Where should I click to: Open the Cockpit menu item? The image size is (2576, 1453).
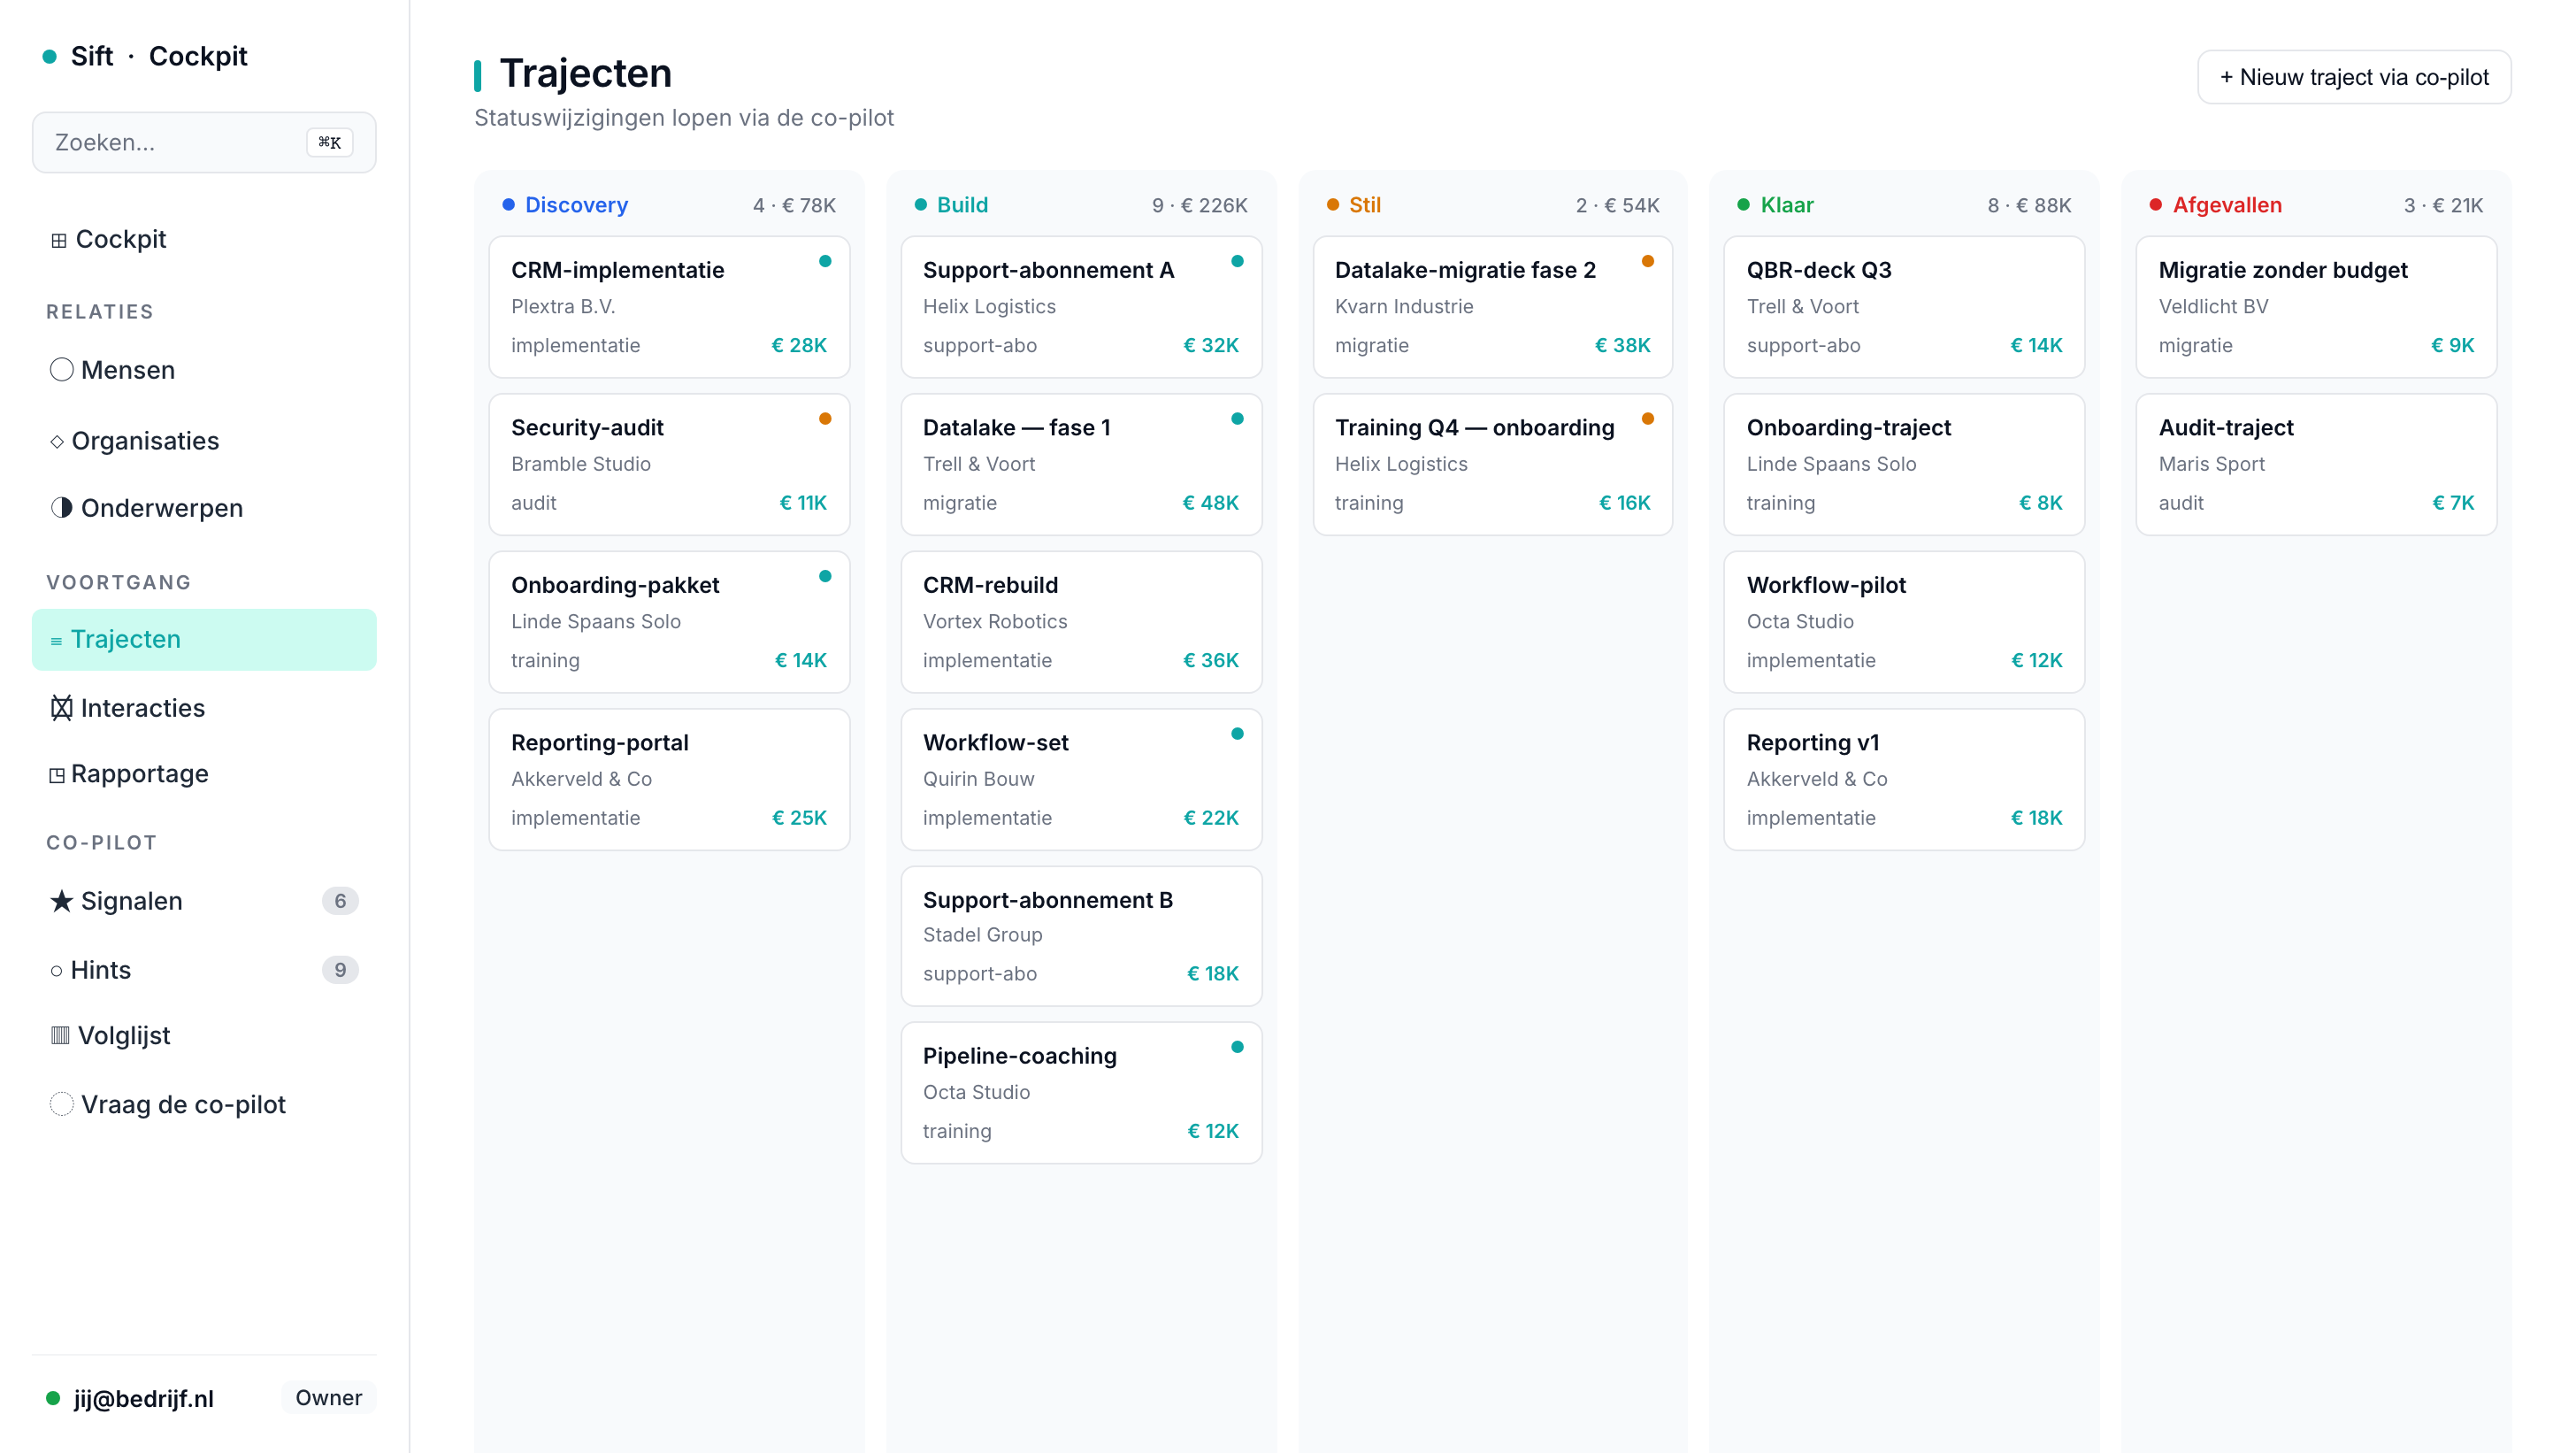[x=204, y=240]
